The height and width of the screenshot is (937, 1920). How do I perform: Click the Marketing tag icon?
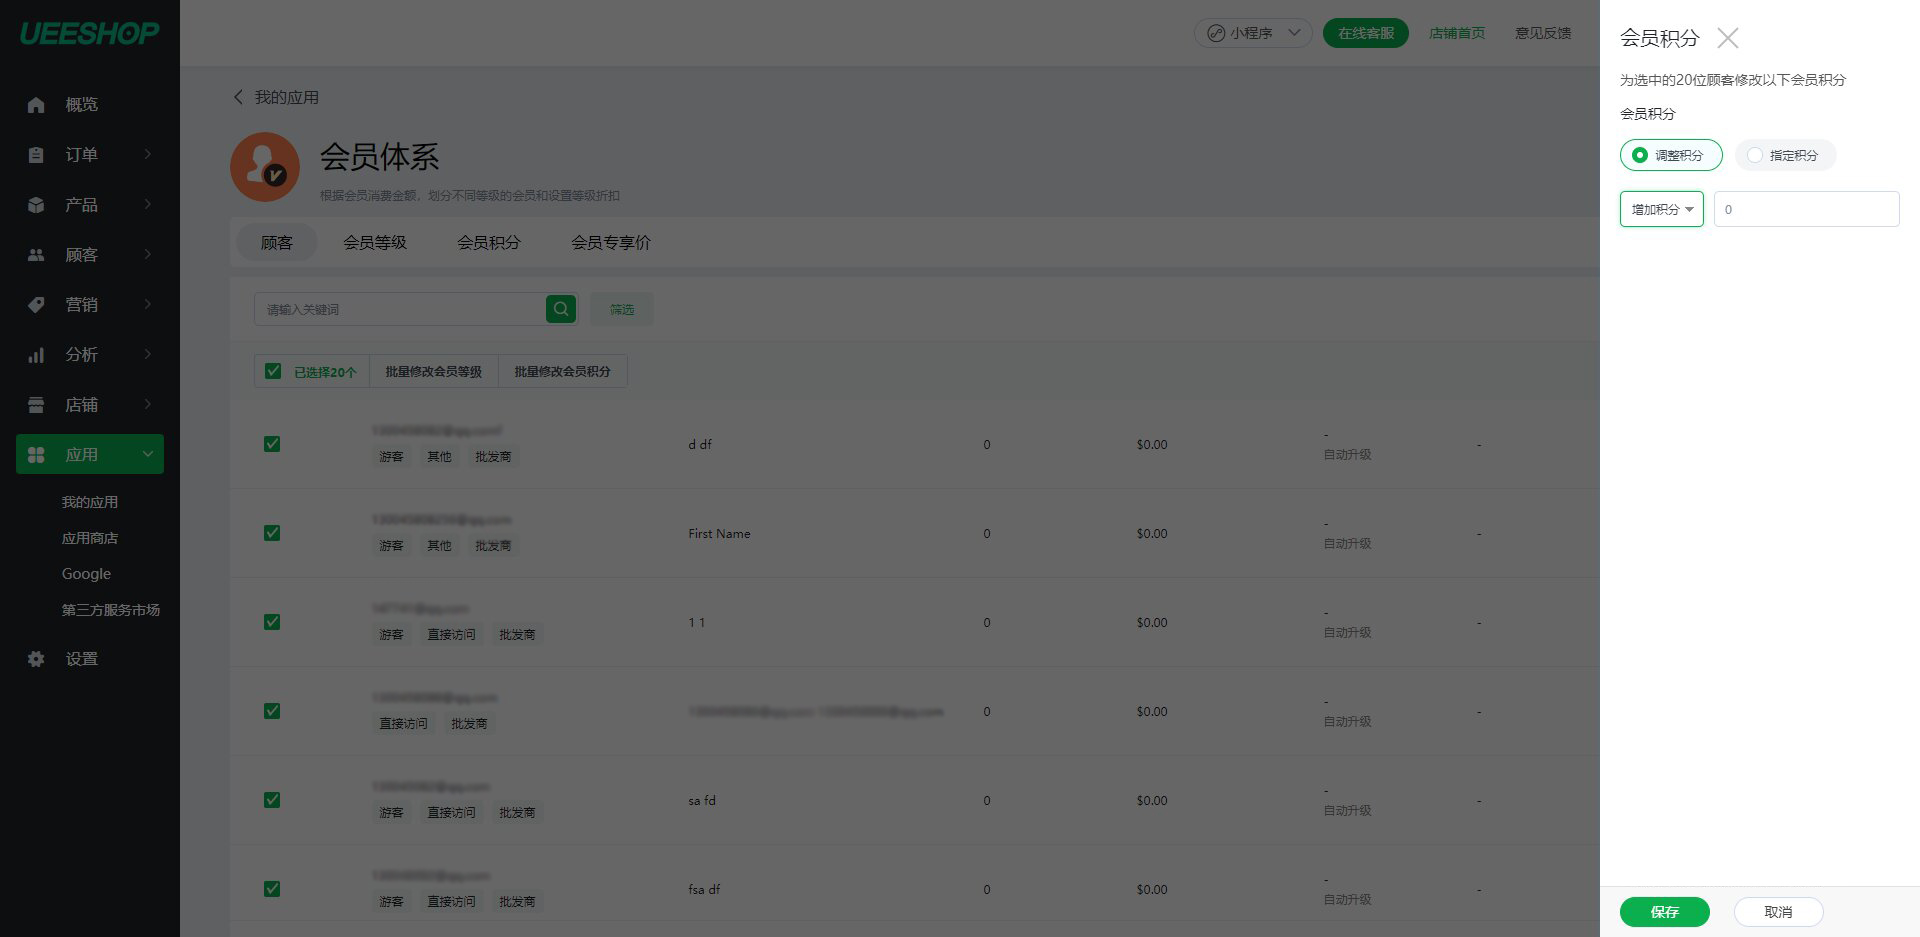36,305
